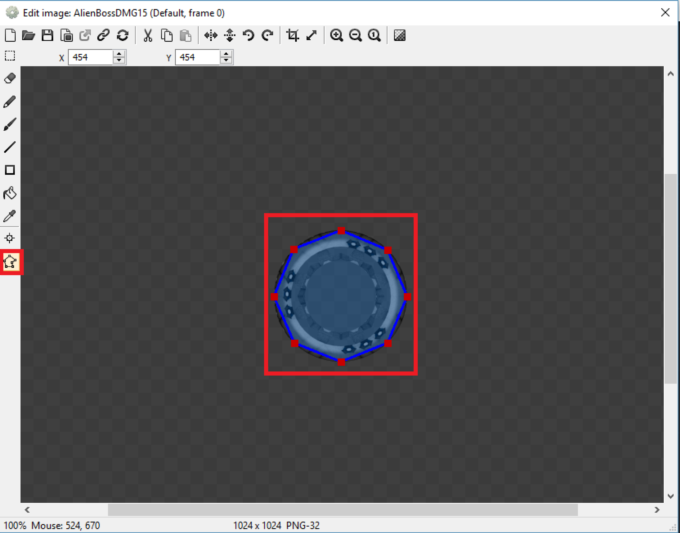
Task: Select the Rectangle shape tool
Action: pyautogui.click(x=10, y=170)
